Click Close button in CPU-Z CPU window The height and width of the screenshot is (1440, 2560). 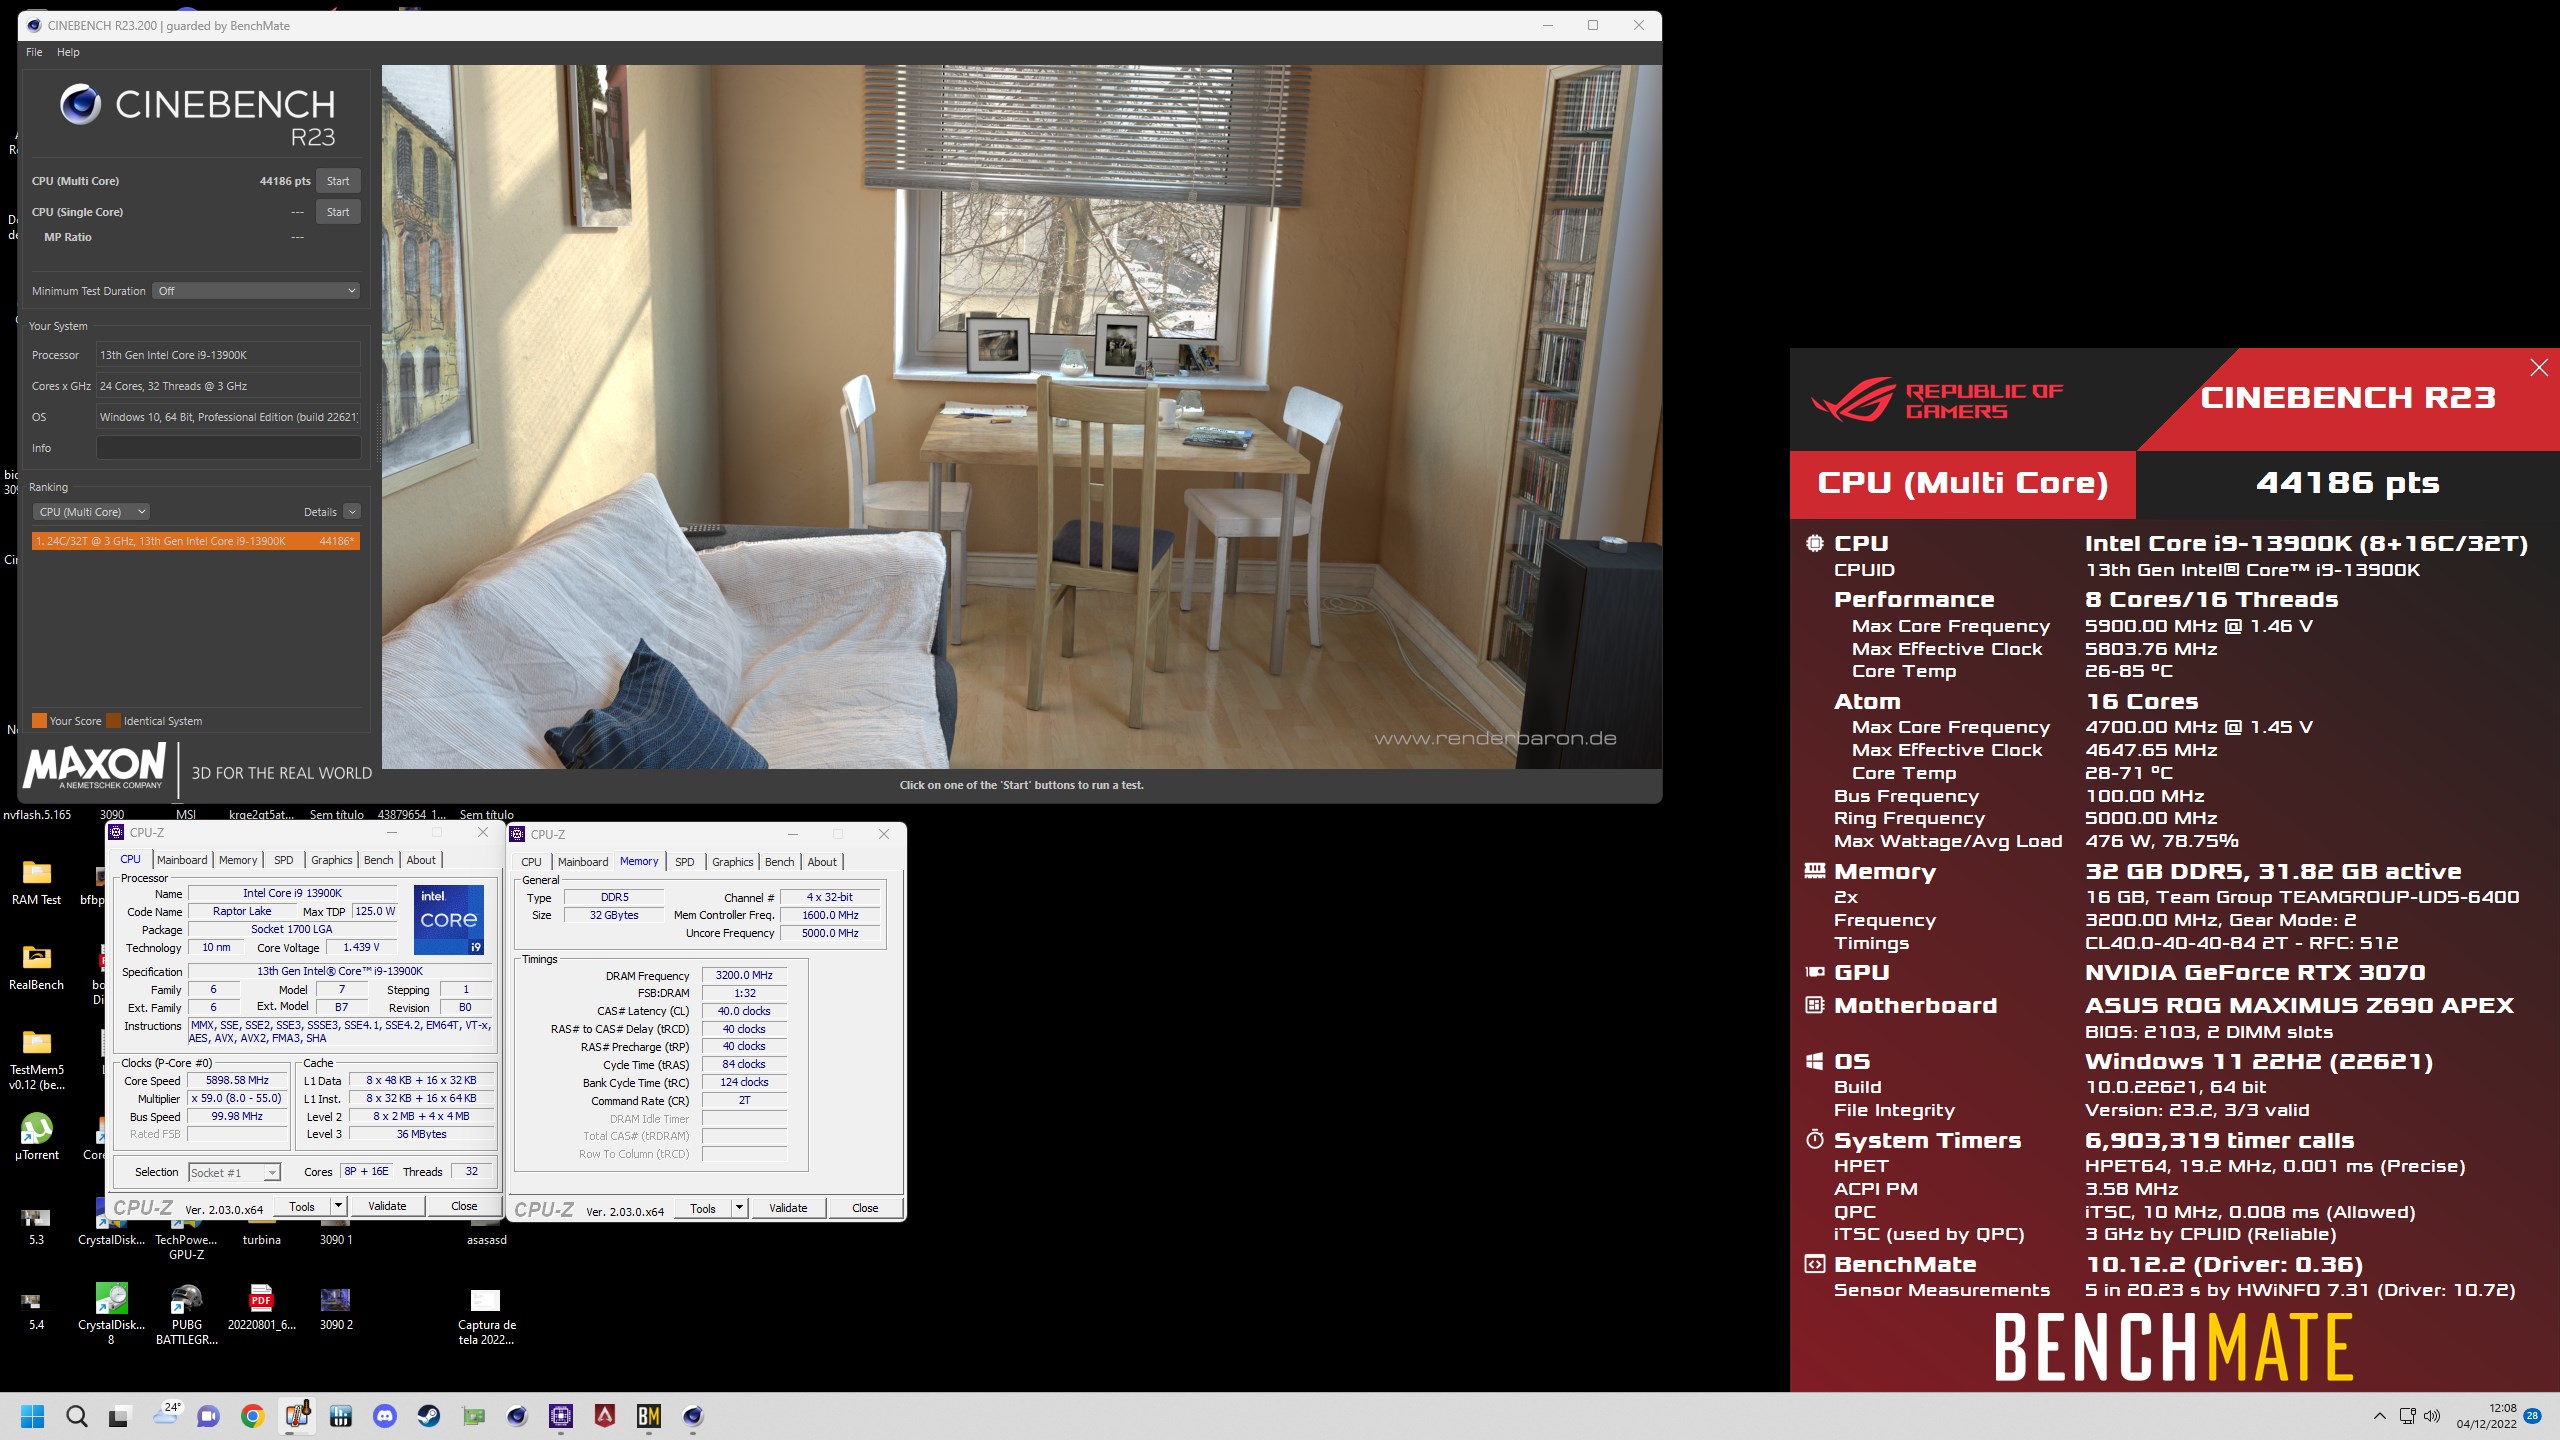click(464, 1207)
